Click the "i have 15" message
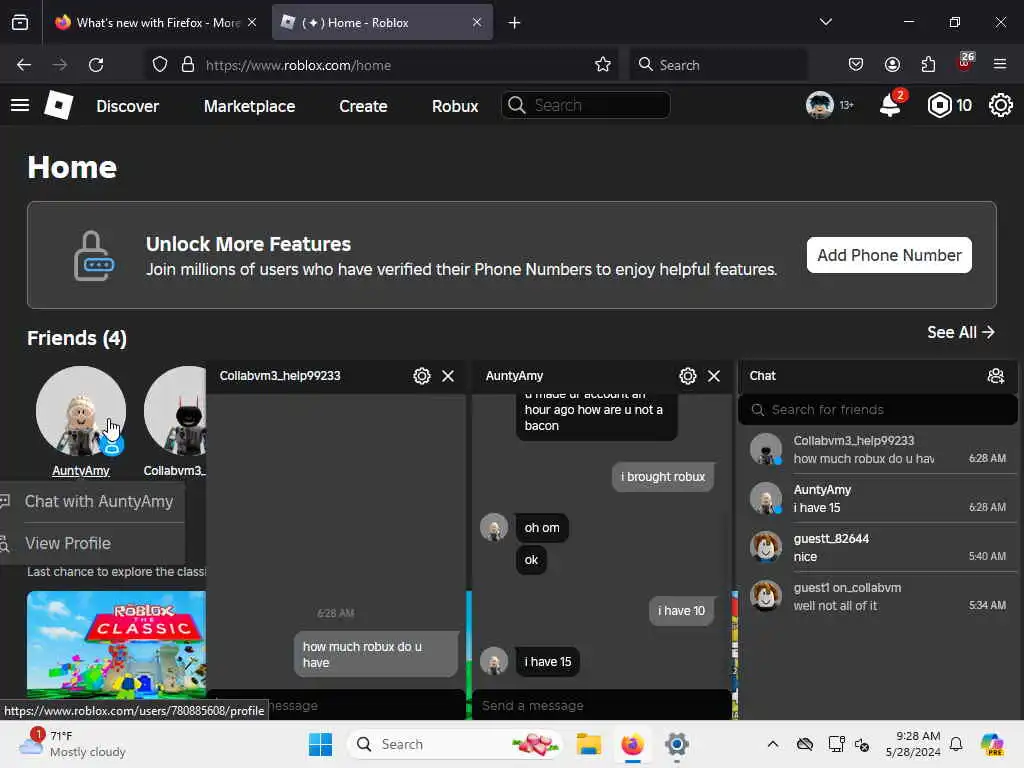This screenshot has width=1024, height=768. click(x=547, y=662)
